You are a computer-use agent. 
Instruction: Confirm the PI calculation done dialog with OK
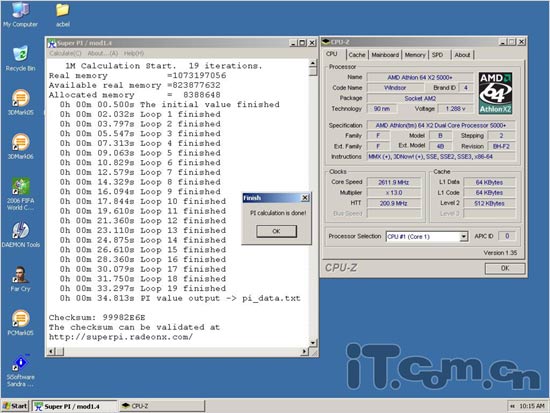[x=276, y=231]
